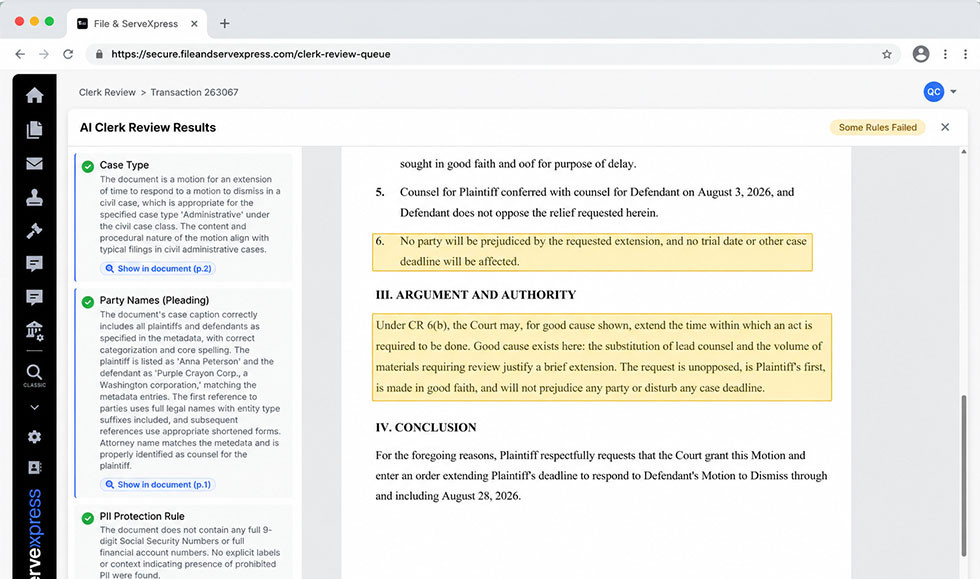980x579 pixels.
Task: Select the Party Names (Pleading) rule heading
Action: [x=154, y=300]
